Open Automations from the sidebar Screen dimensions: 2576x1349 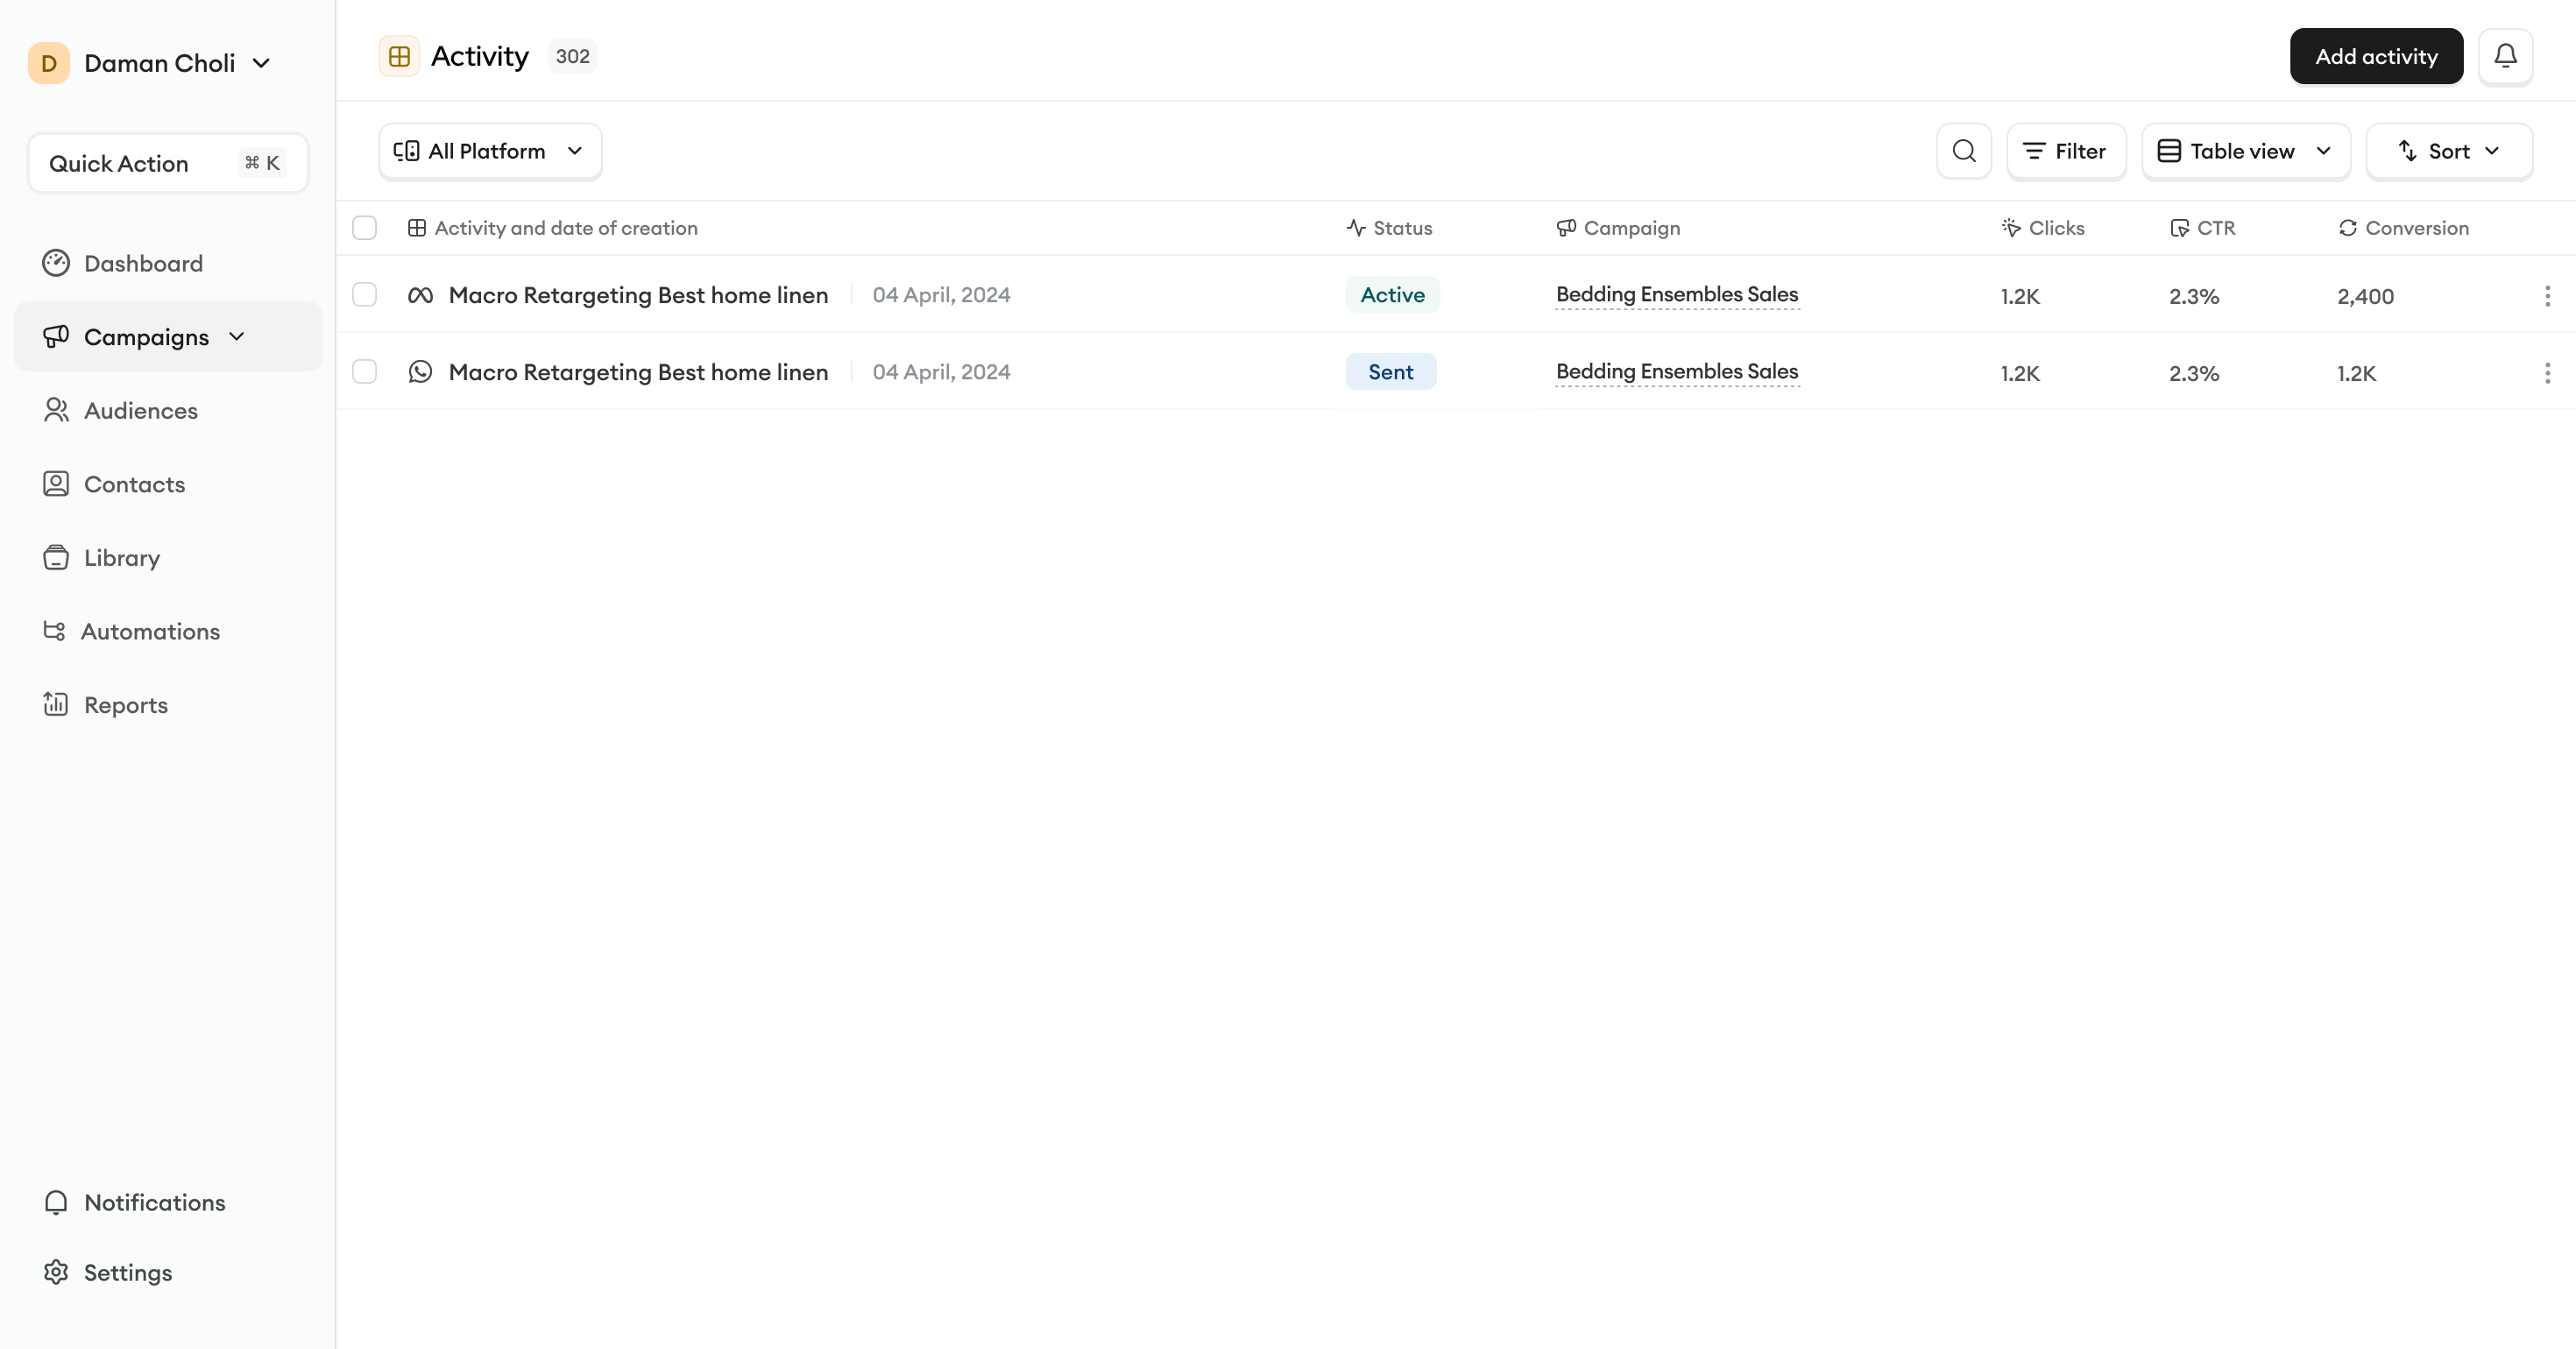pyautogui.click(x=150, y=631)
